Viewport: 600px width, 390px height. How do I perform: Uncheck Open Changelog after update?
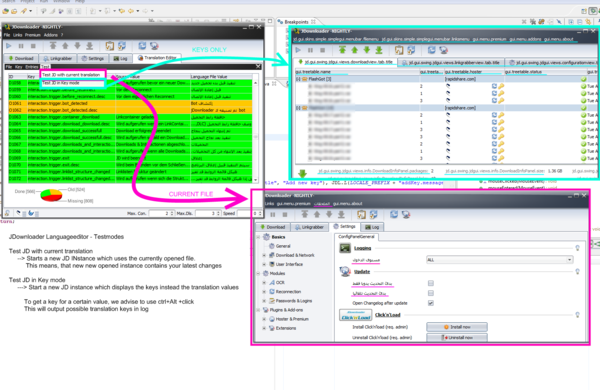431,303
